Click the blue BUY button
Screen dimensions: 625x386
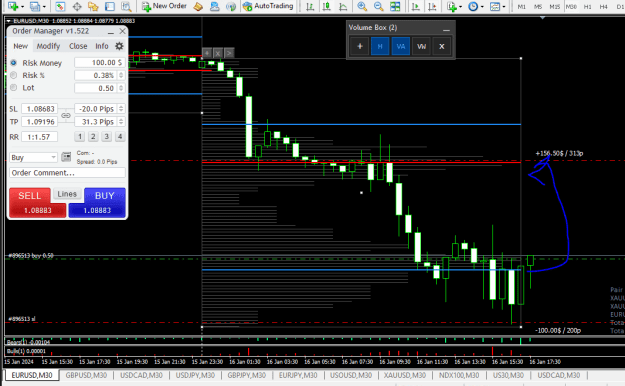click(x=97, y=203)
